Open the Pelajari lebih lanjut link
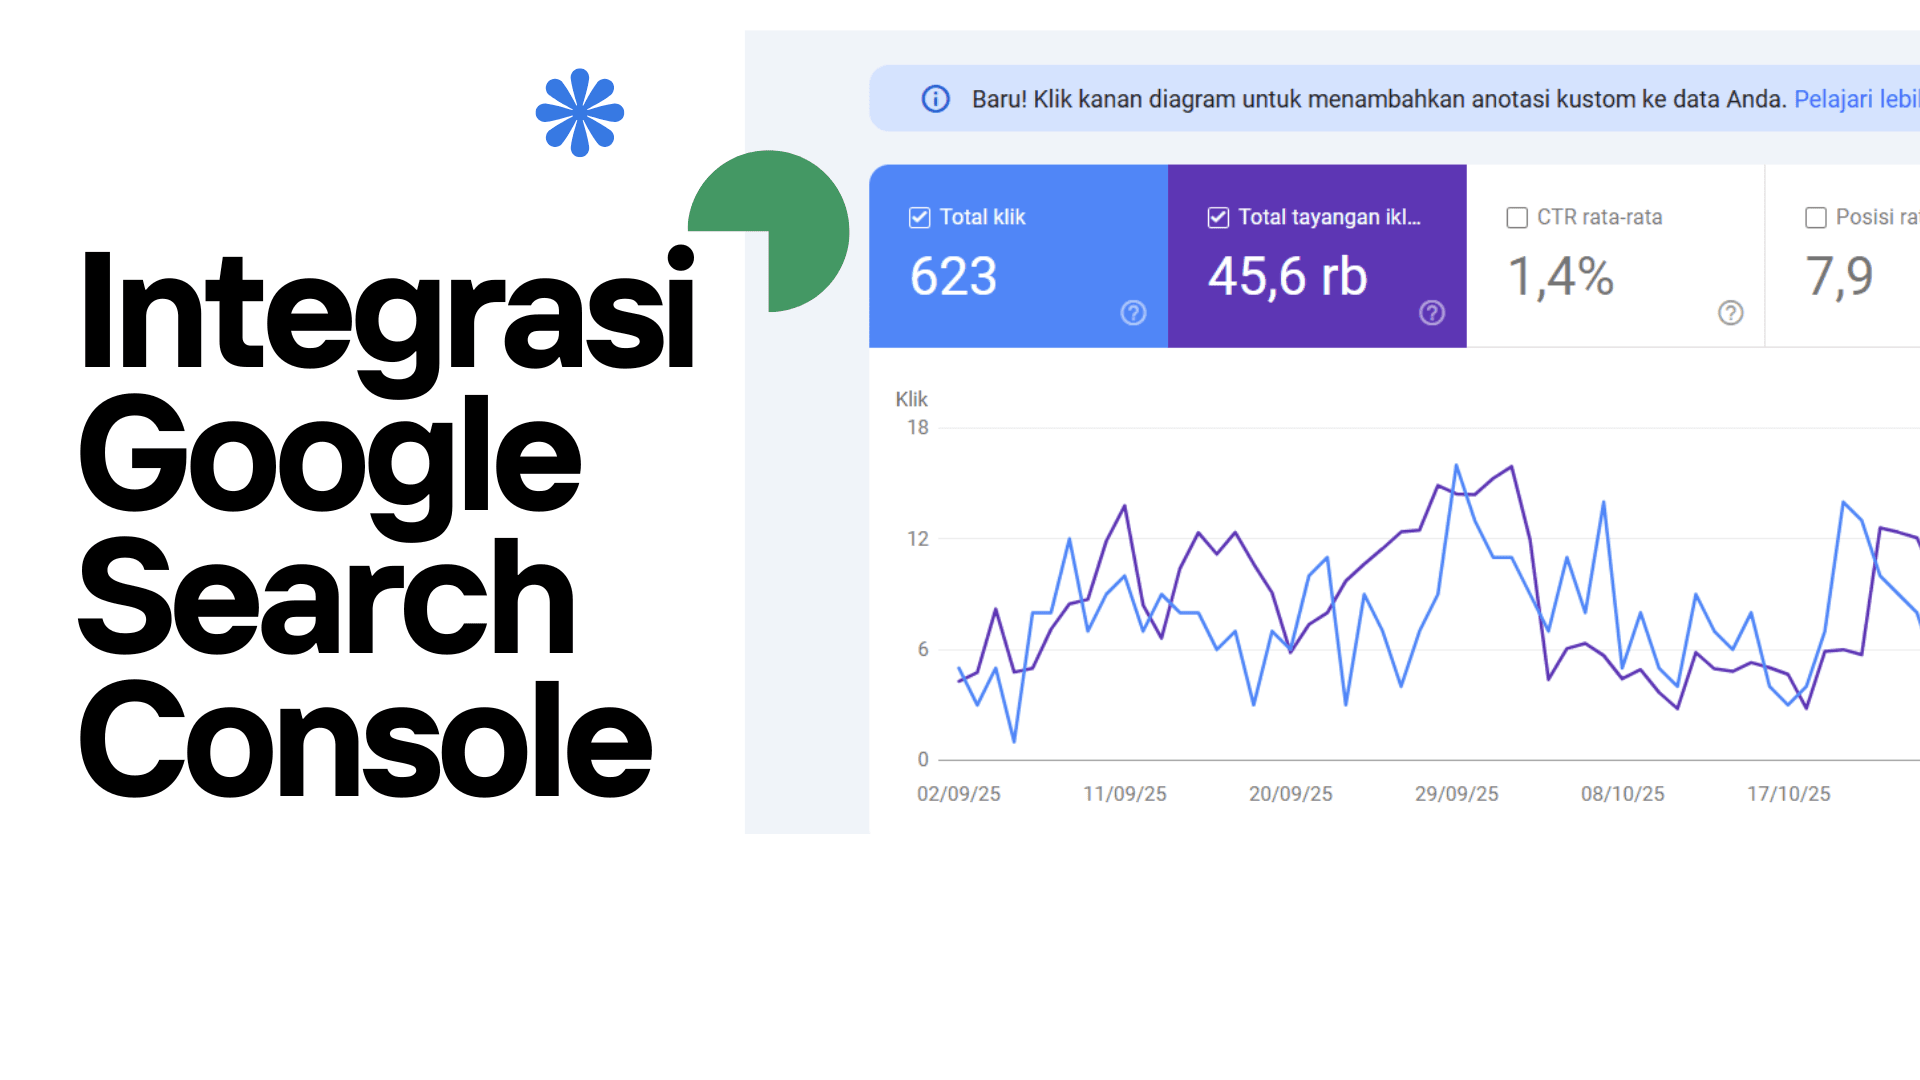1920x1080 pixels. tap(1855, 99)
